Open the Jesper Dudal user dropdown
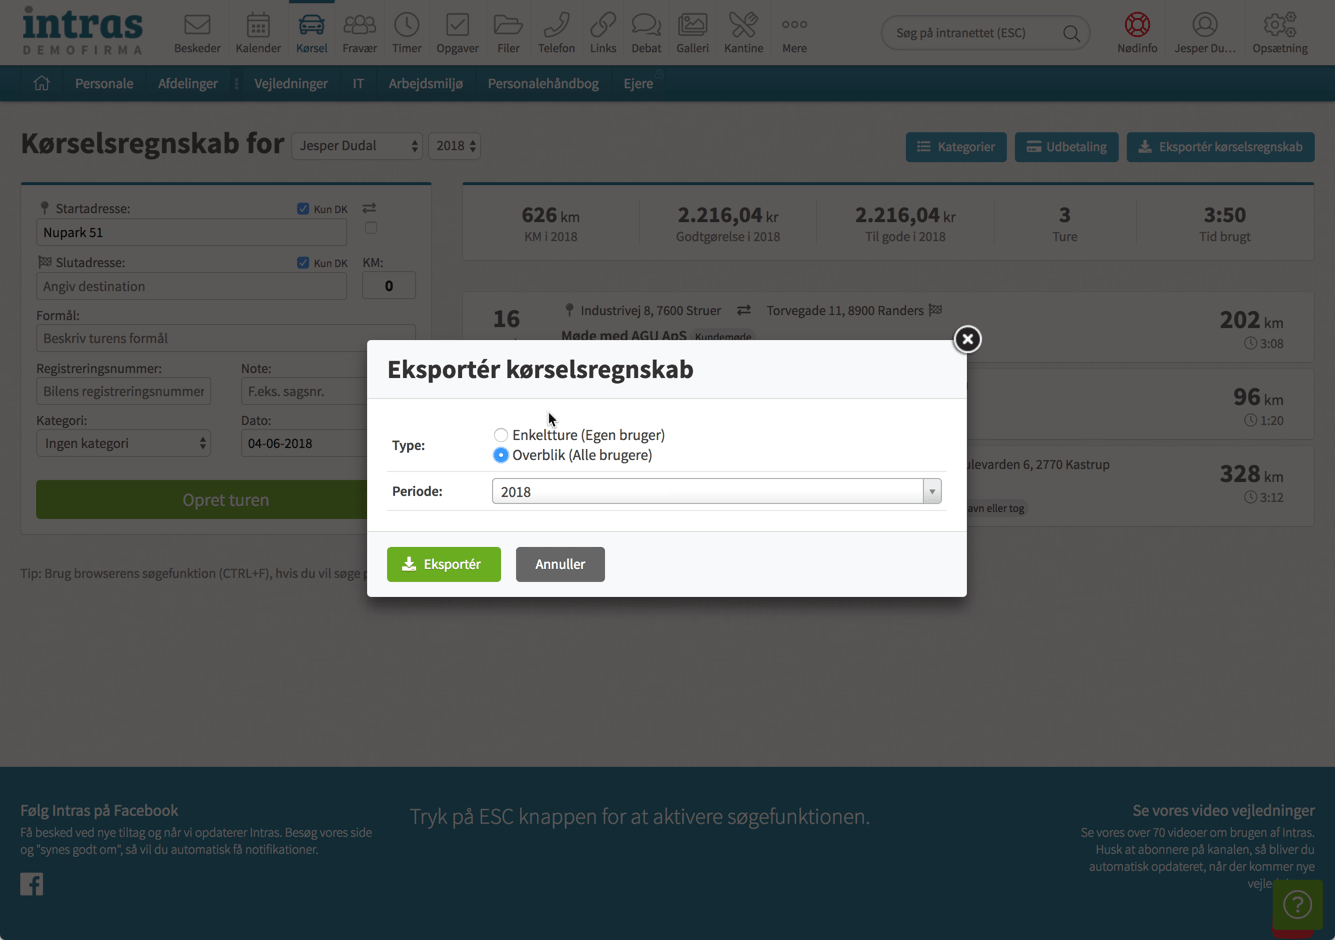 pyautogui.click(x=357, y=146)
